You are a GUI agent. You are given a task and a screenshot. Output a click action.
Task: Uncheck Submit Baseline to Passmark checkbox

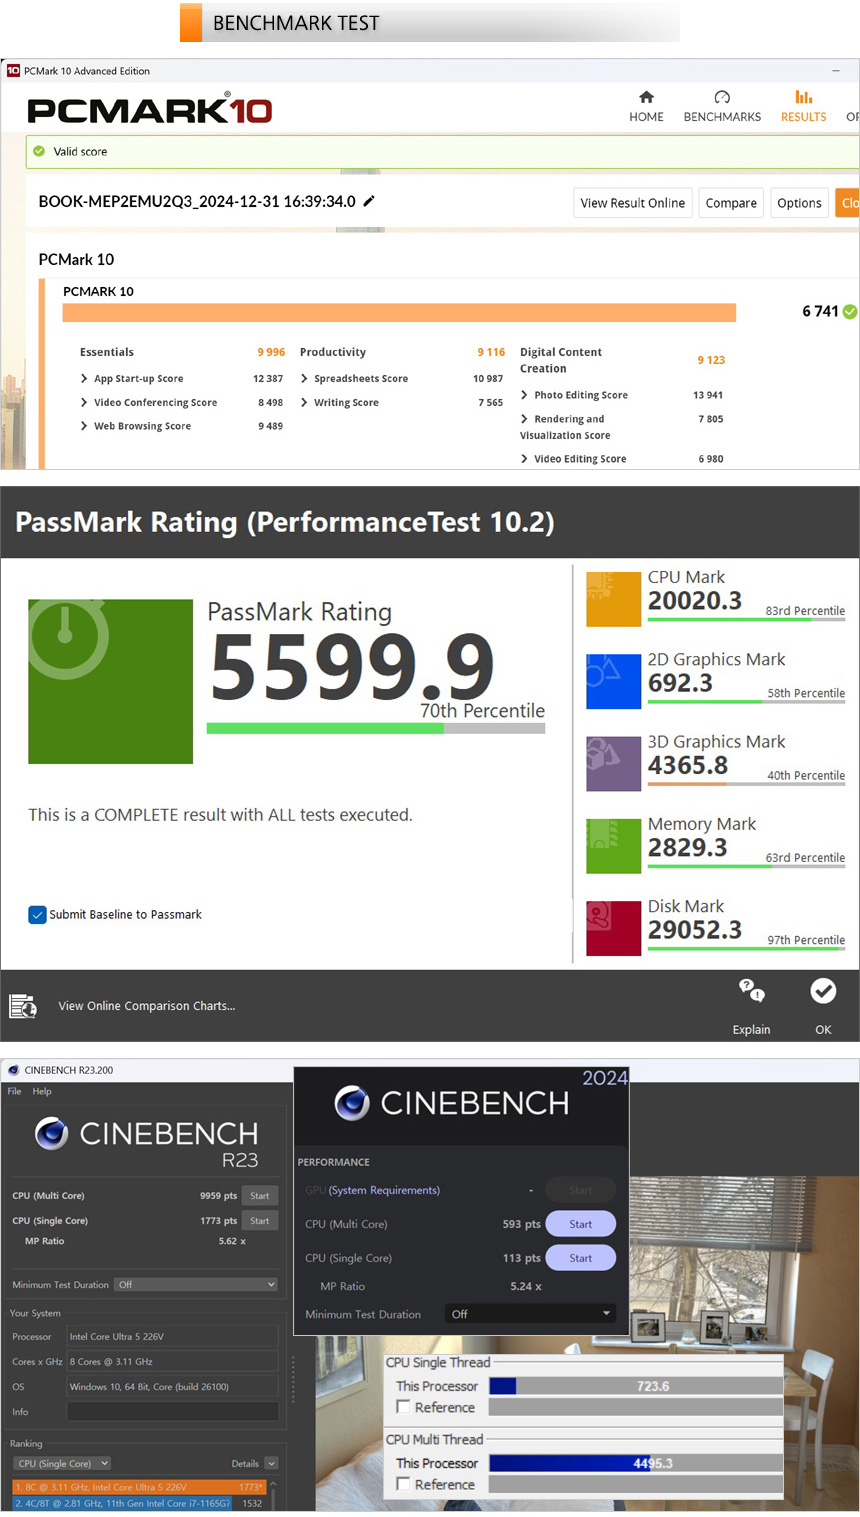point(38,915)
